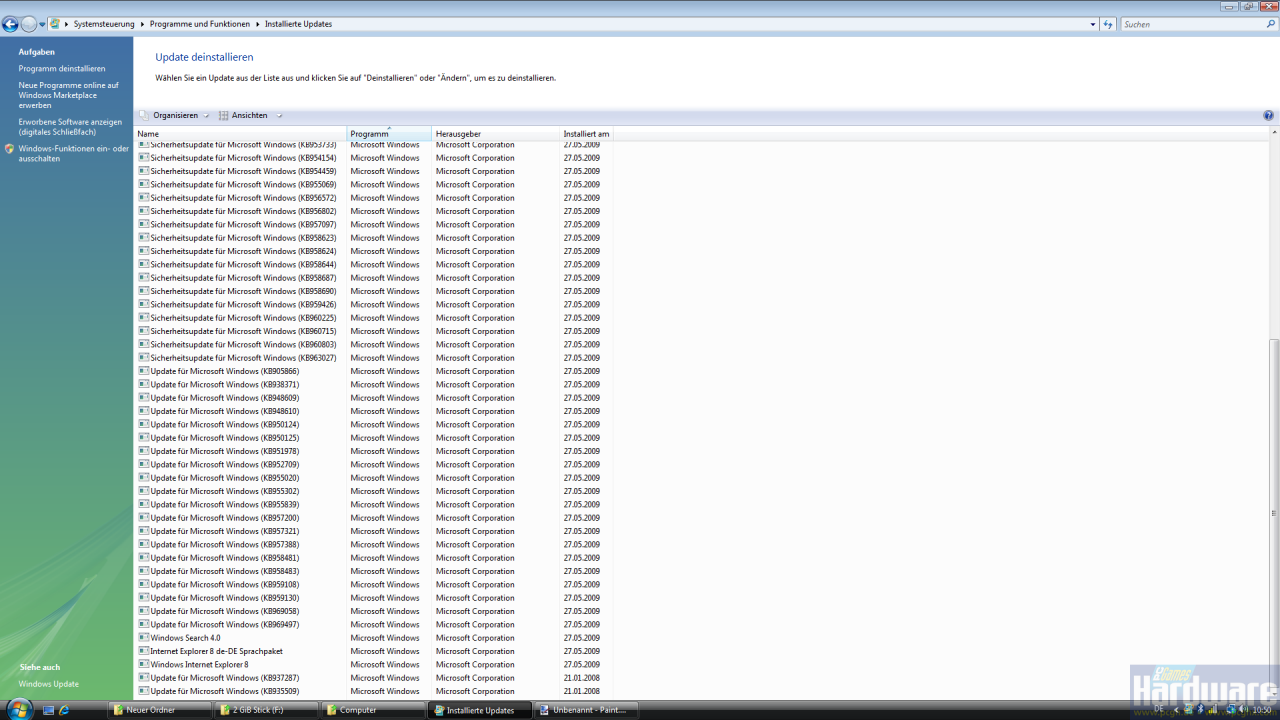Click icon of Update KB938371
The image size is (1280, 720).
(143, 384)
